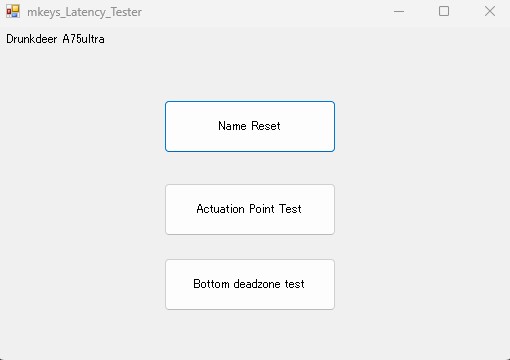
Task: Close the mkeys_Latency_Tester window
Action: (x=490, y=12)
